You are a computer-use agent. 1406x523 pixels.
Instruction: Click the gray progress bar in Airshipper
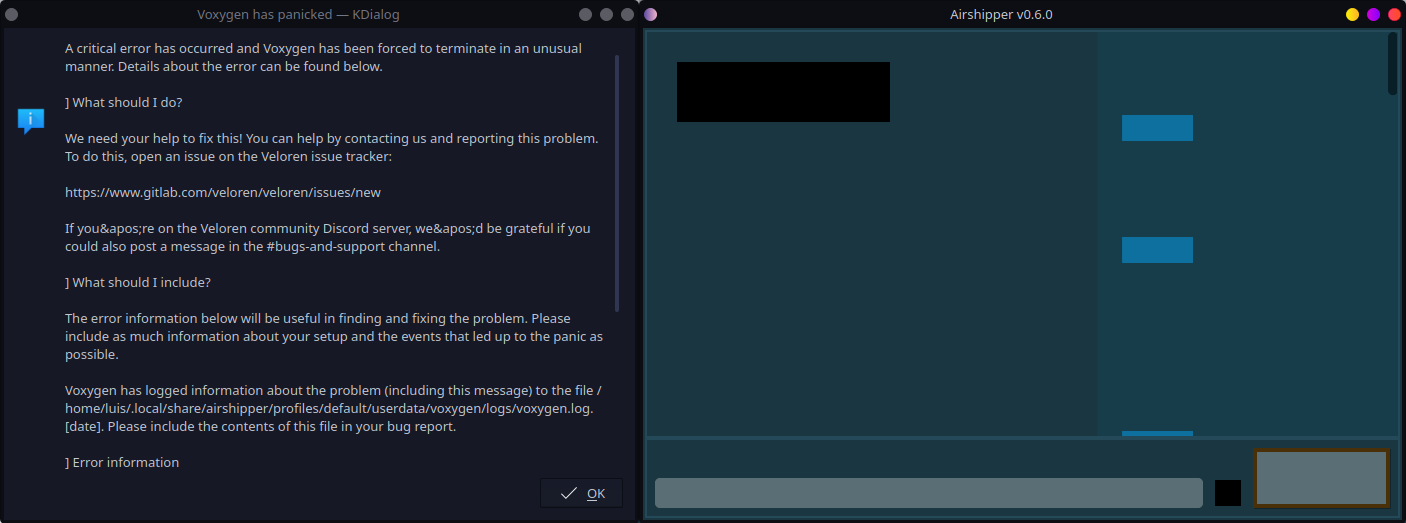click(928, 493)
